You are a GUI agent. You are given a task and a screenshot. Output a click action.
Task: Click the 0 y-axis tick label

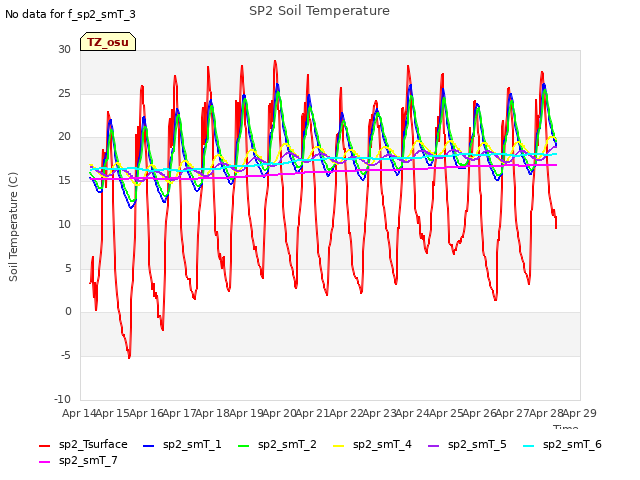click(x=68, y=311)
